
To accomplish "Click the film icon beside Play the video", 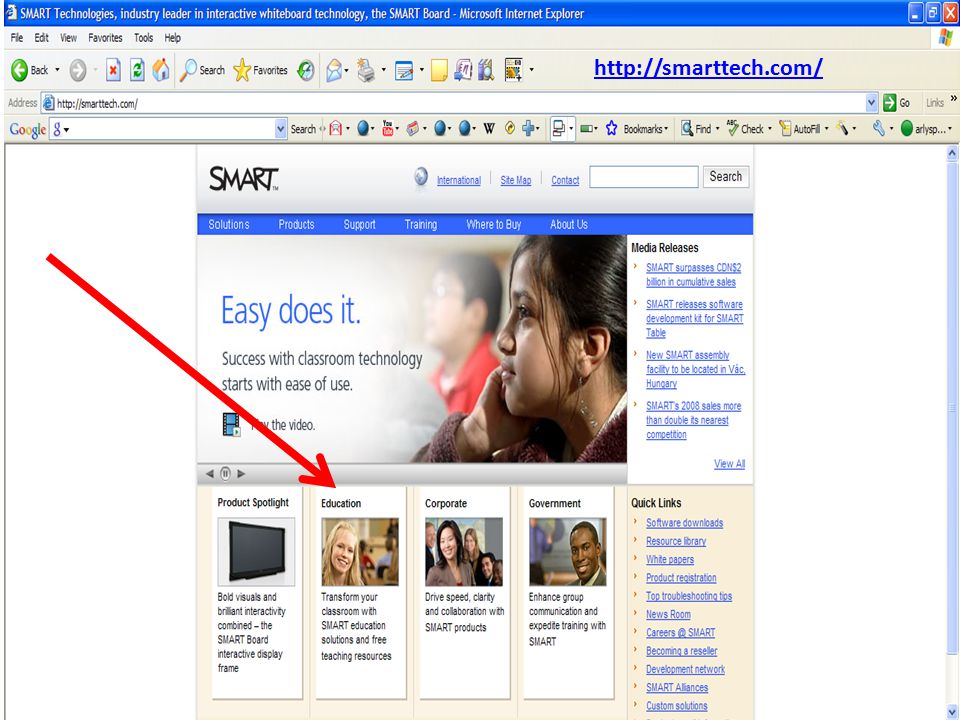I will click(231, 424).
